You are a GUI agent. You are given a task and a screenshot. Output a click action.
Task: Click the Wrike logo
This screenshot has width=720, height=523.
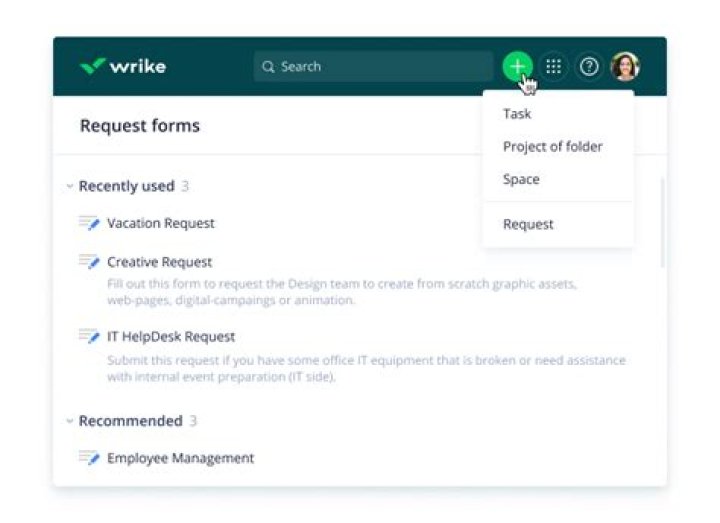123,66
